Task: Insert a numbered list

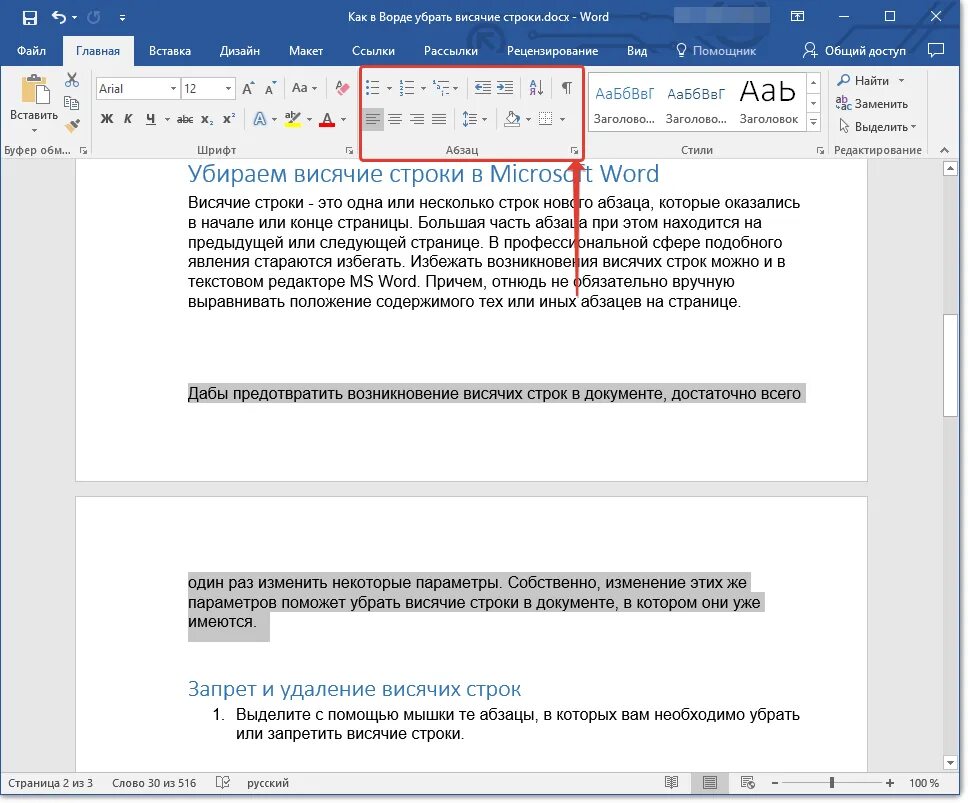Action: pyautogui.click(x=406, y=88)
